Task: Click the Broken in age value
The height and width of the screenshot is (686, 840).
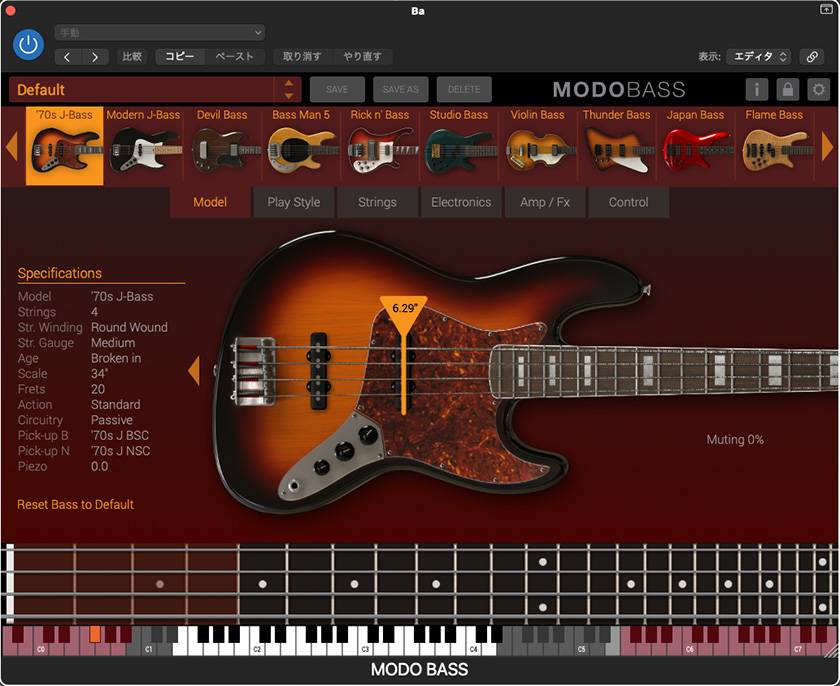Action: click(116, 358)
